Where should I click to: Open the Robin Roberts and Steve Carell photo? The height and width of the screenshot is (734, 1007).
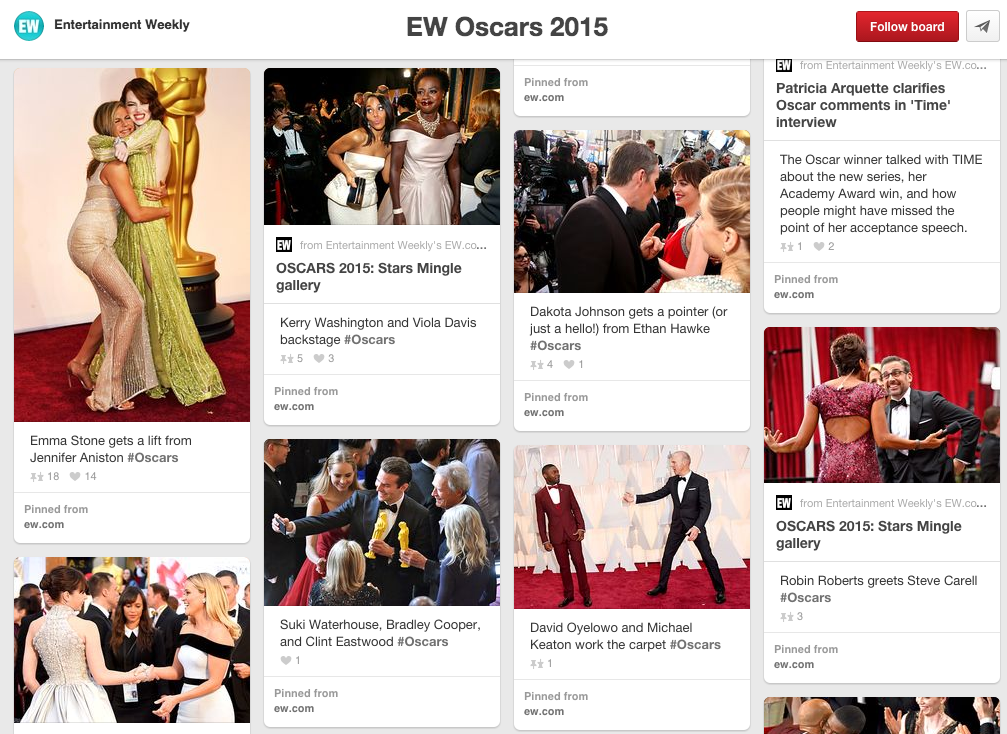881,405
